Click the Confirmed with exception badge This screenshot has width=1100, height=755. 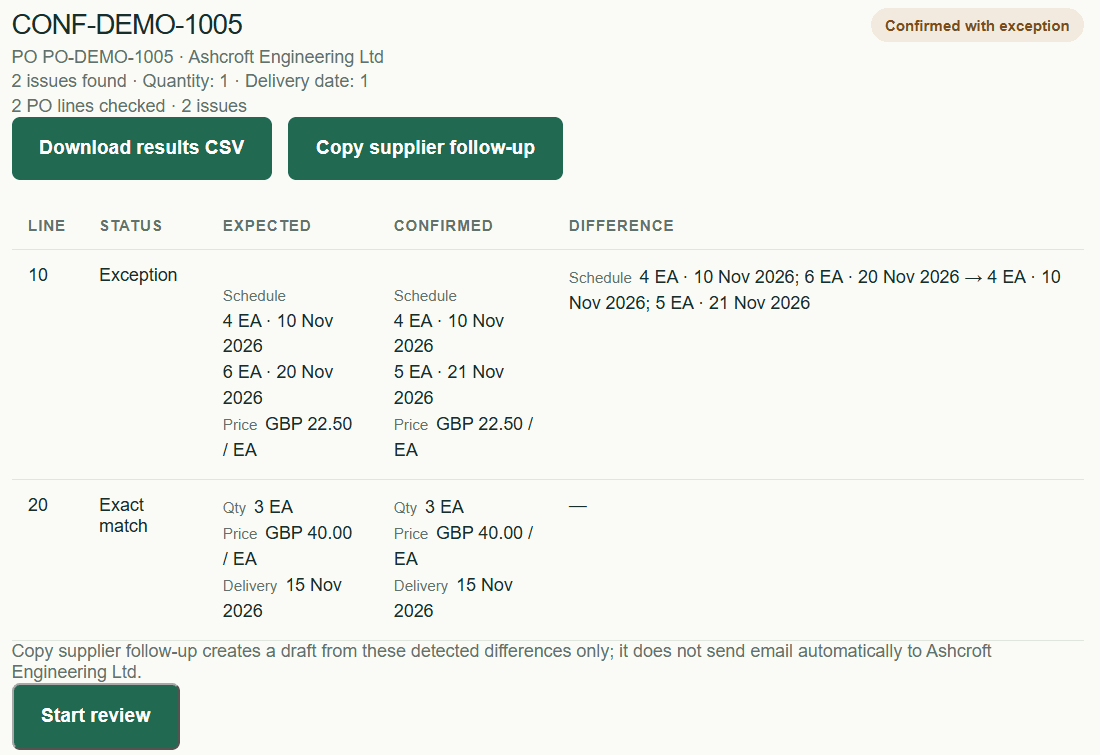977,26
